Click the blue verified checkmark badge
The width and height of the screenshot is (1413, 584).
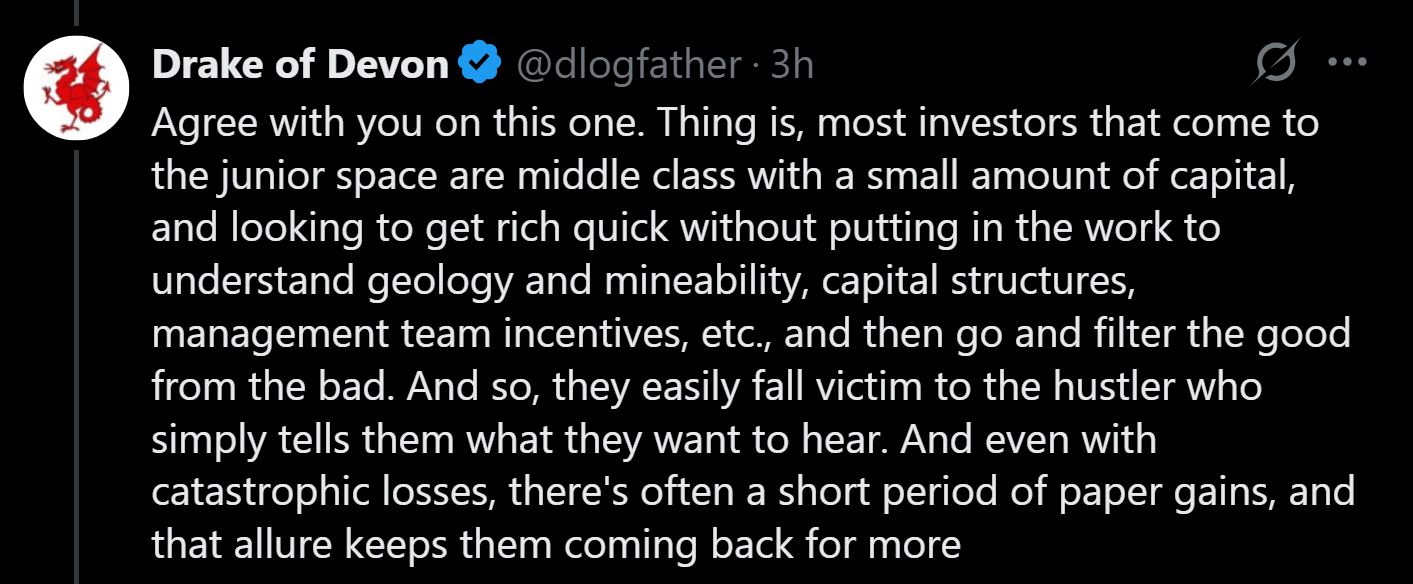(478, 65)
